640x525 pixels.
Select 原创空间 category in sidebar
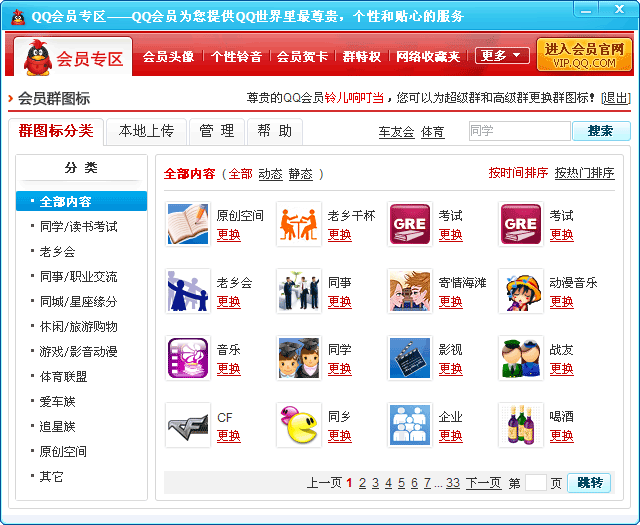point(64,452)
